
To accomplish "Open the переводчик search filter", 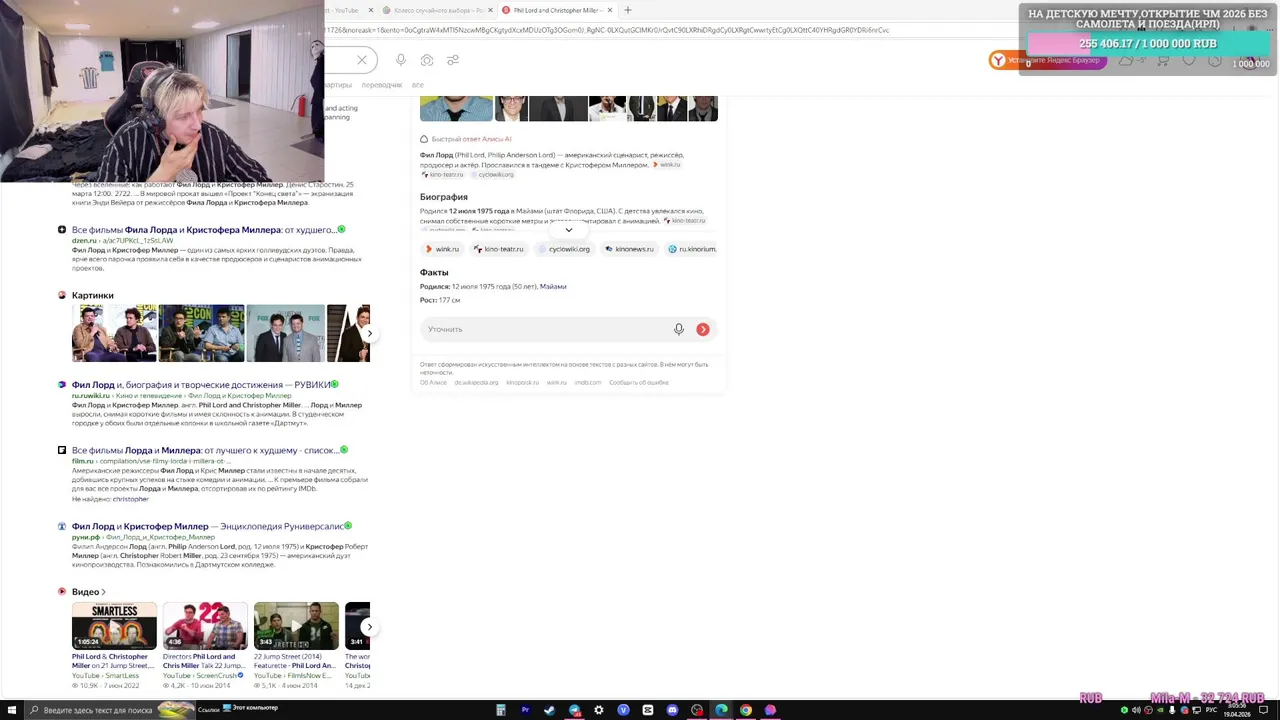I will pyautogui.click(x=381, y=85).
